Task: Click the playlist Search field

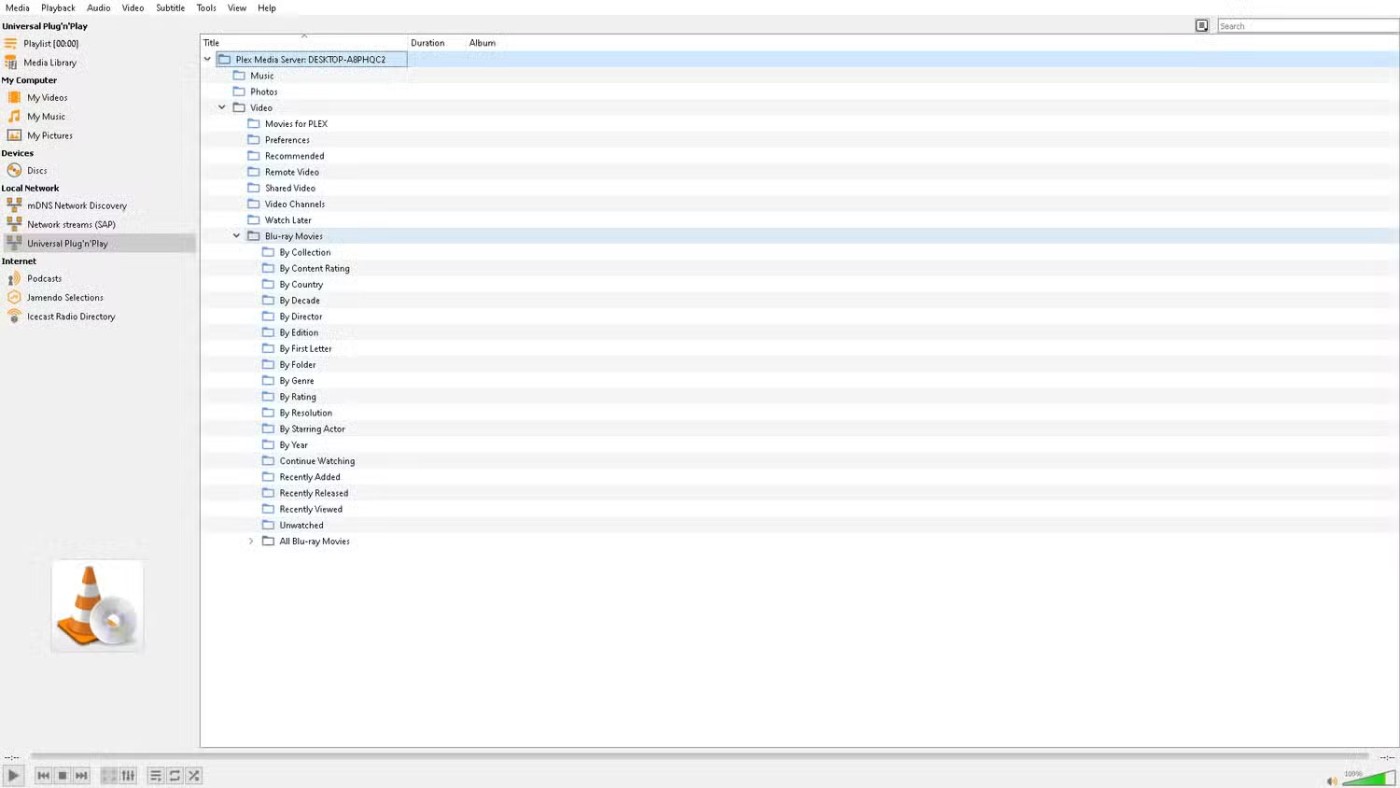Action: [x=1305, y=26]
